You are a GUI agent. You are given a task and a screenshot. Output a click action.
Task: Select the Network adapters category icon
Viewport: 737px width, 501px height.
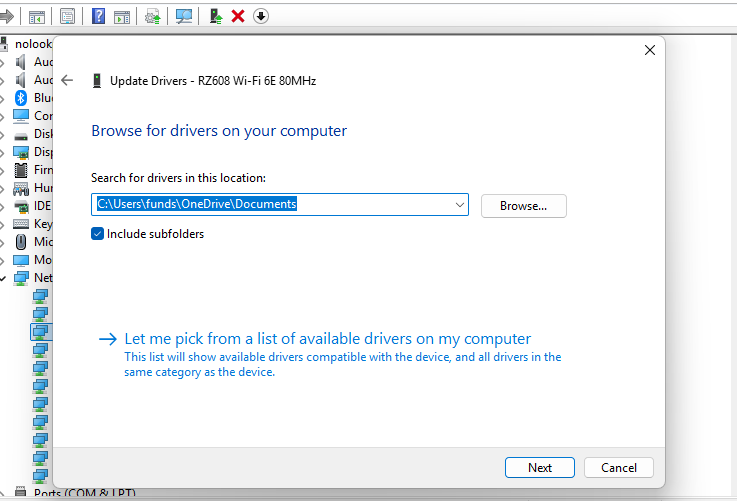pos(21,278)
